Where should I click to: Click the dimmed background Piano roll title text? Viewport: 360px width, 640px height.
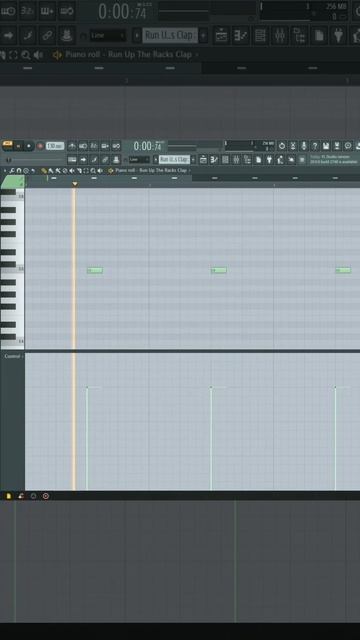128,55
